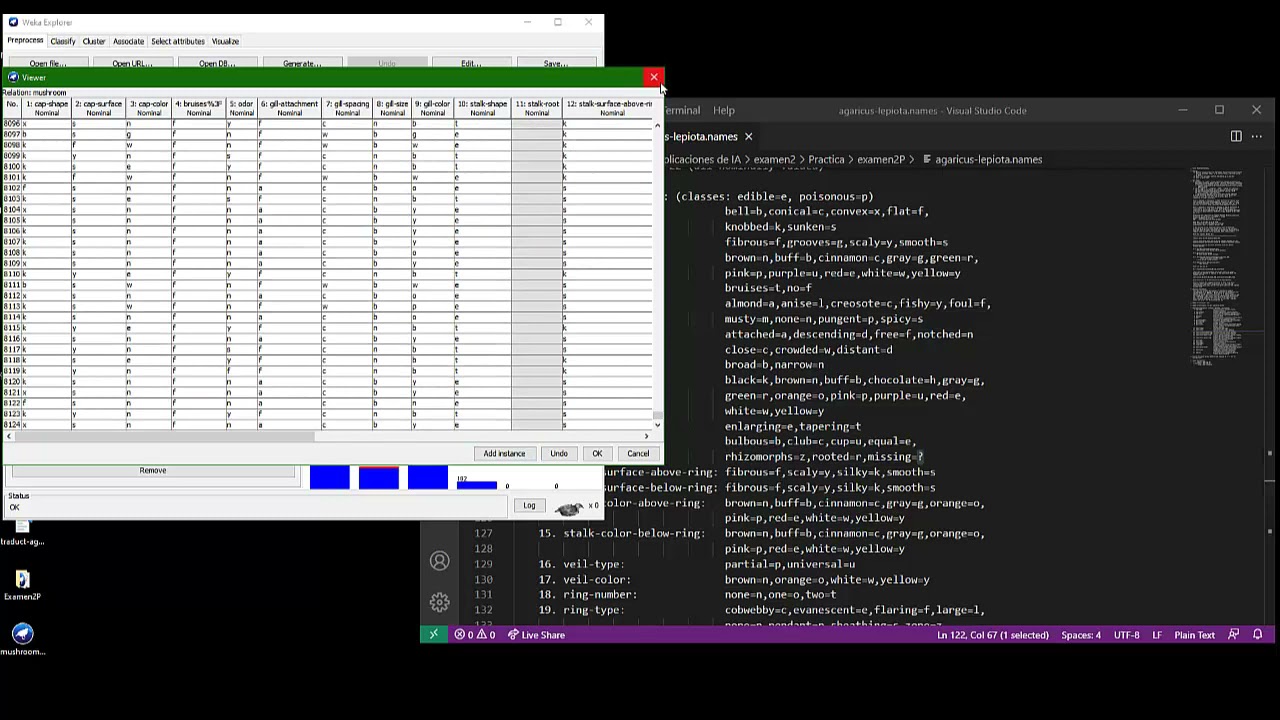Click the VS Code minimap
Image resolution: width=1280 pixels, height=720 pixels.
click(1218, 266)
